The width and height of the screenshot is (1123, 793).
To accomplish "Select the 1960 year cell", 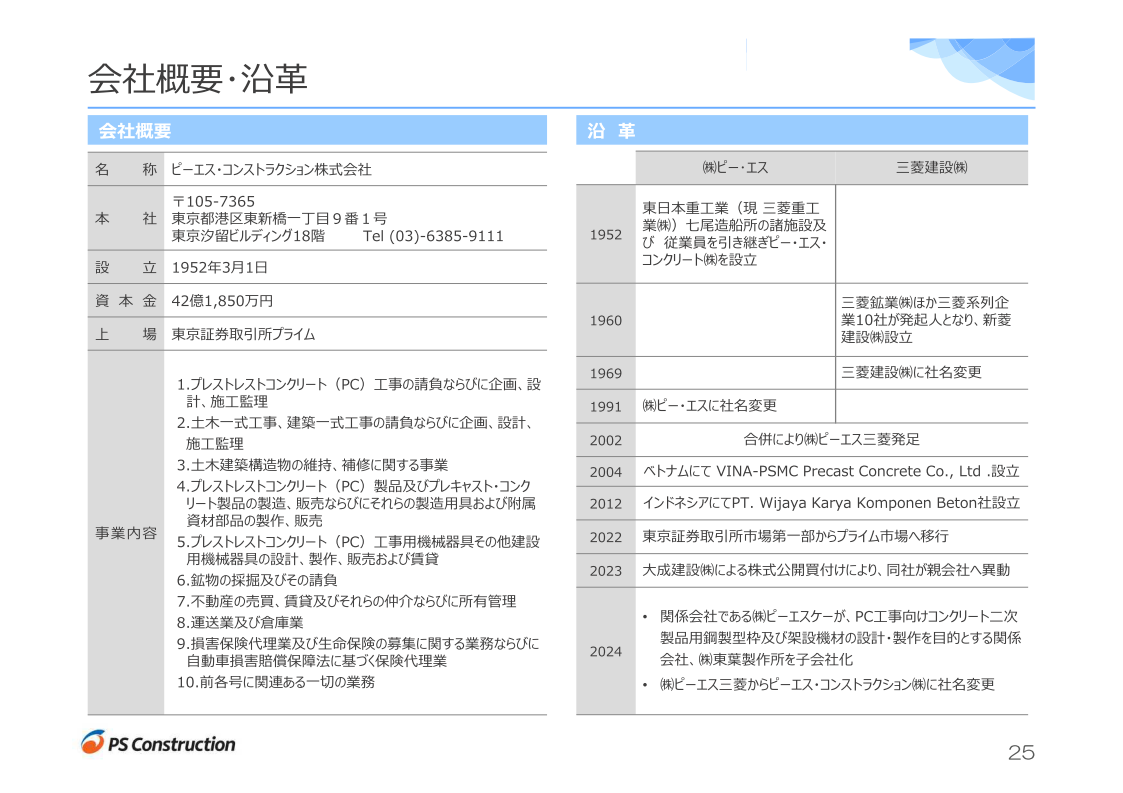I will click(606, 320).
